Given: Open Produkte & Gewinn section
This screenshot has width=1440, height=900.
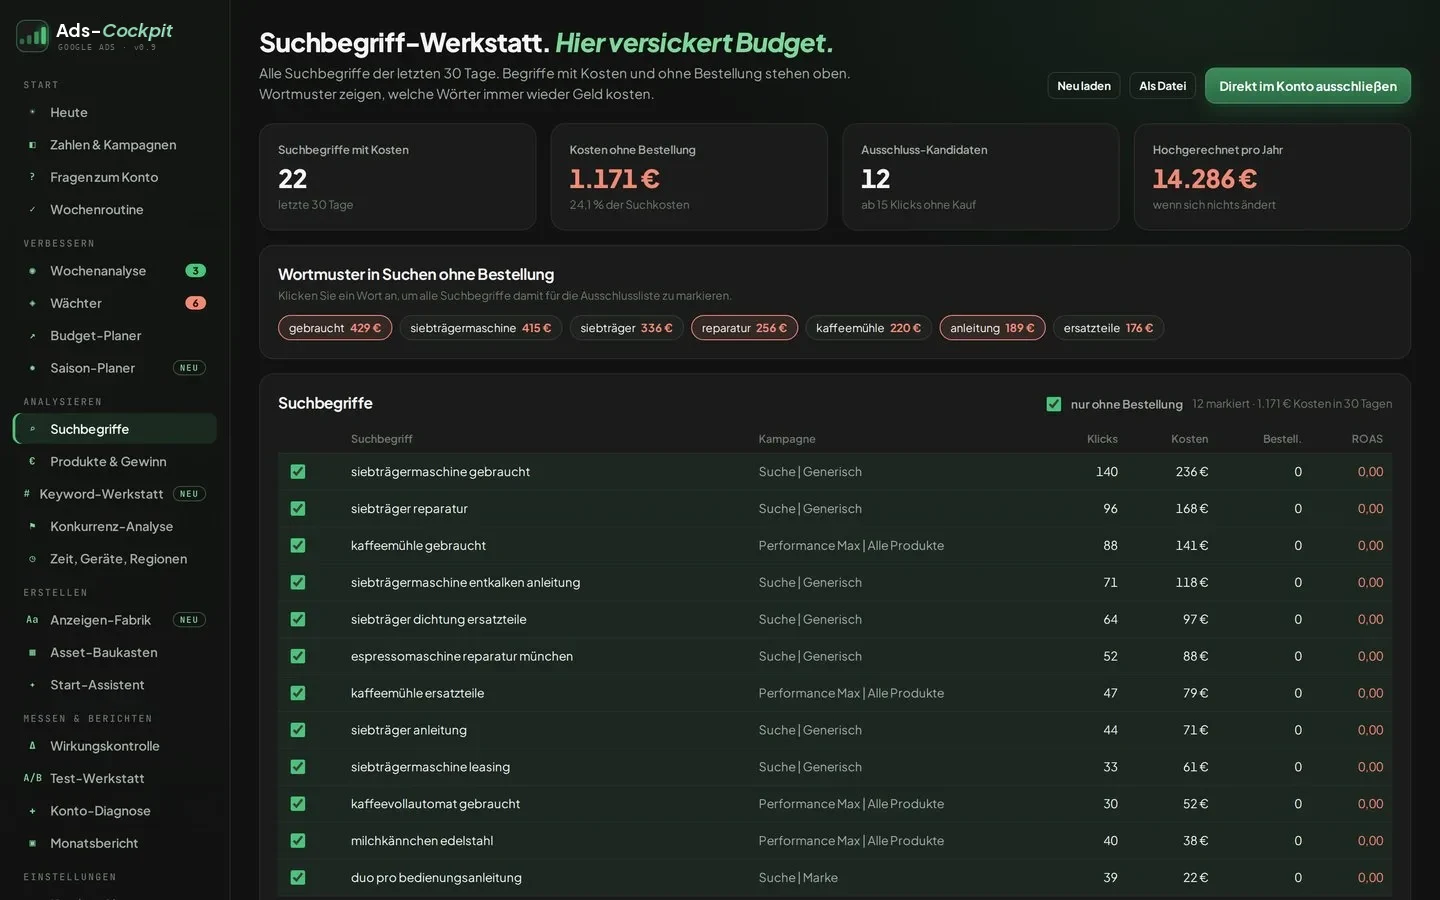Looking at the screenshot, I should pos(115,462).
